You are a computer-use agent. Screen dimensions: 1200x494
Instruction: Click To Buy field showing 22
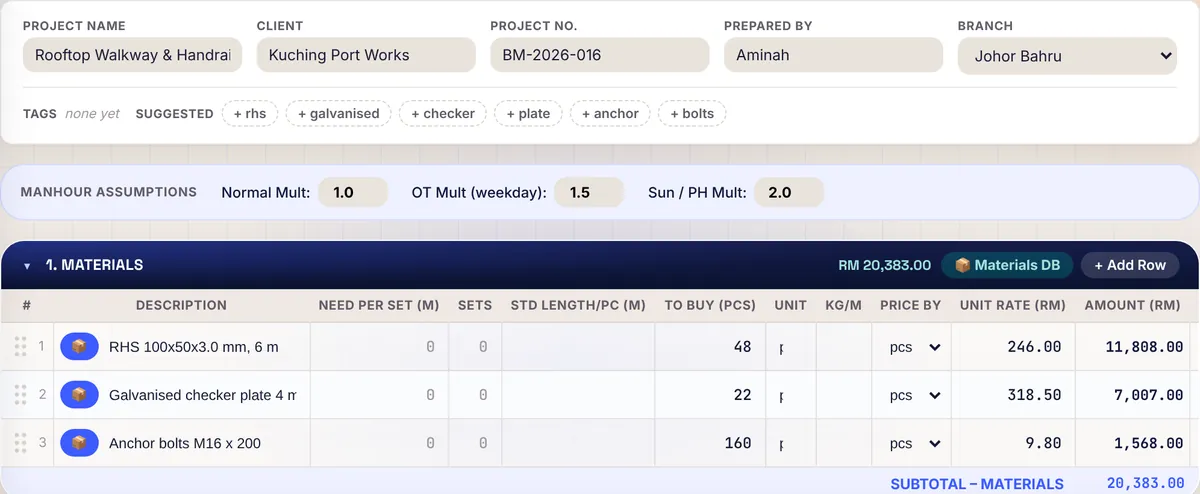pyautogui.click(x=709, y=395)
